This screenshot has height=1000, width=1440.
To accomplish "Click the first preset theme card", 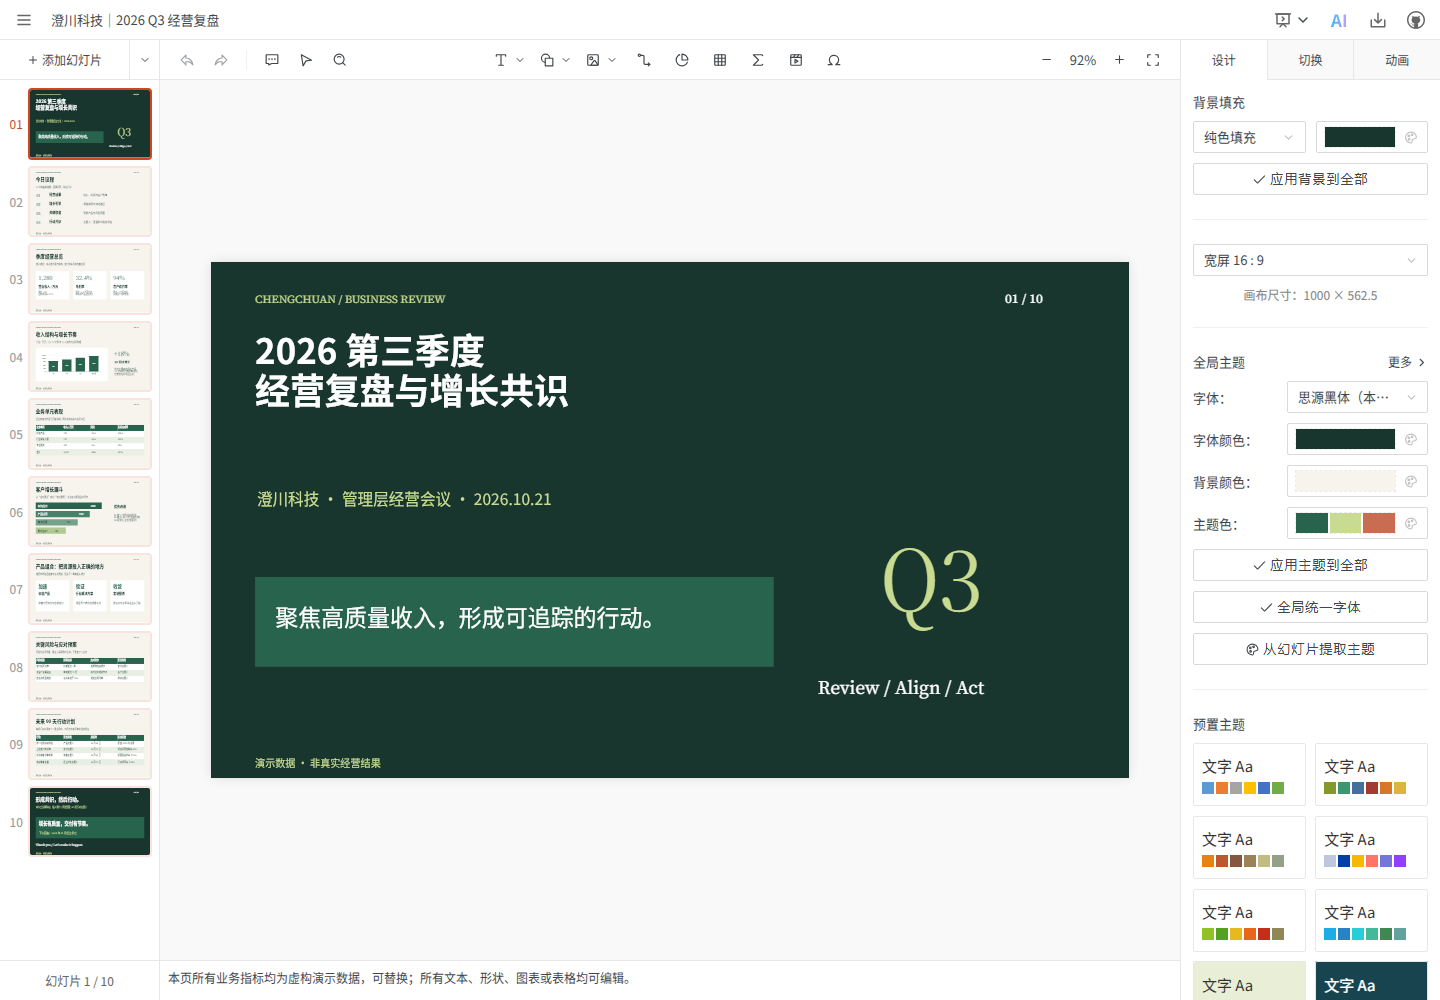I will click(x=1249, y=775).
